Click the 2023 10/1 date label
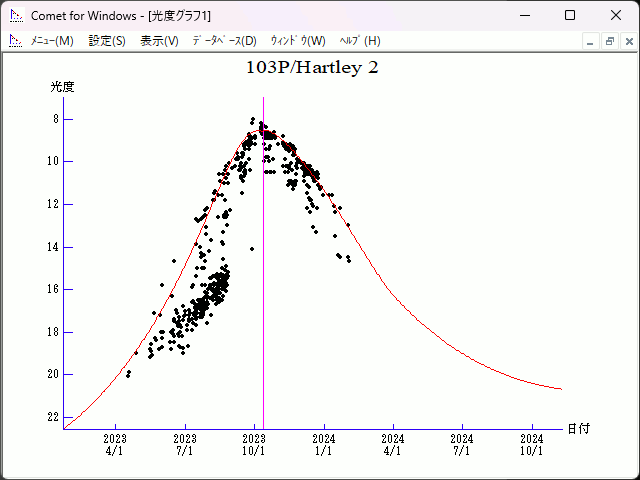 [x=254, y=445]
